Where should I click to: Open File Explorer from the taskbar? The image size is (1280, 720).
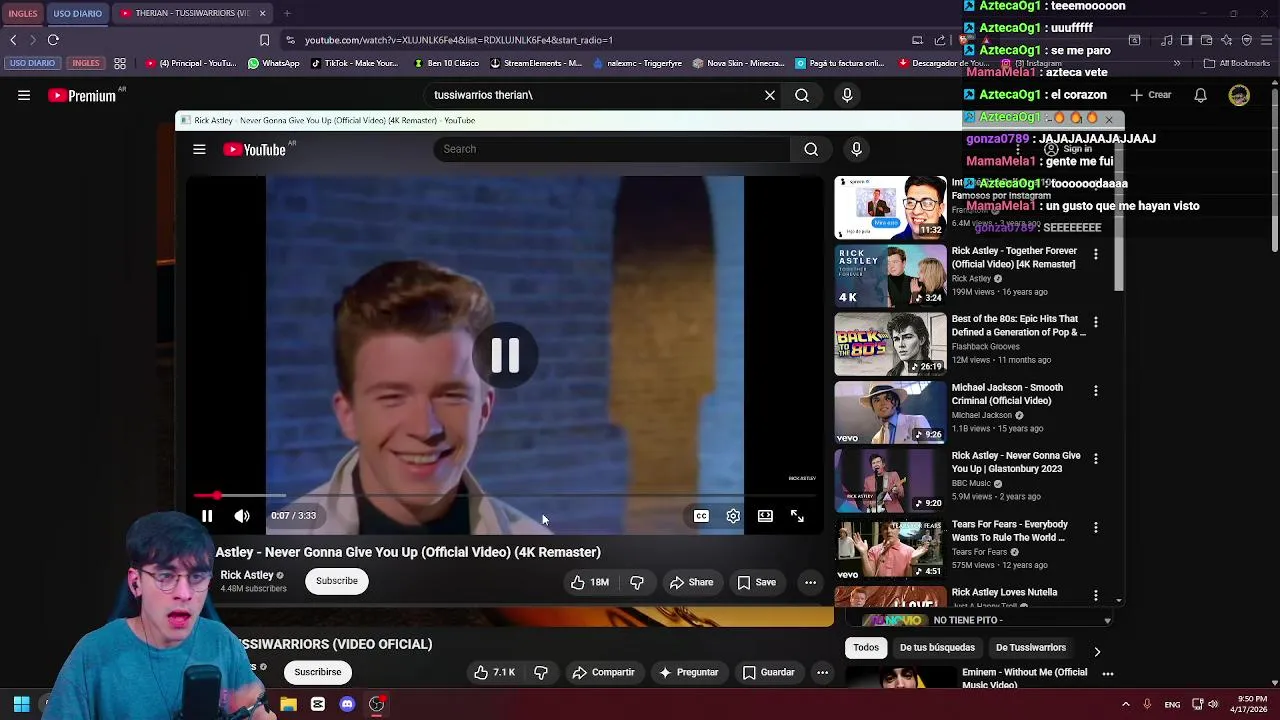point(288,704)
